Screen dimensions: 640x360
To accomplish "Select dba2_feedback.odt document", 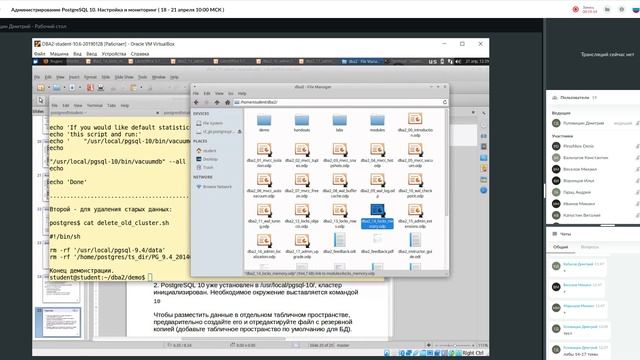I will pyautogui.click(x=340, y=244).
